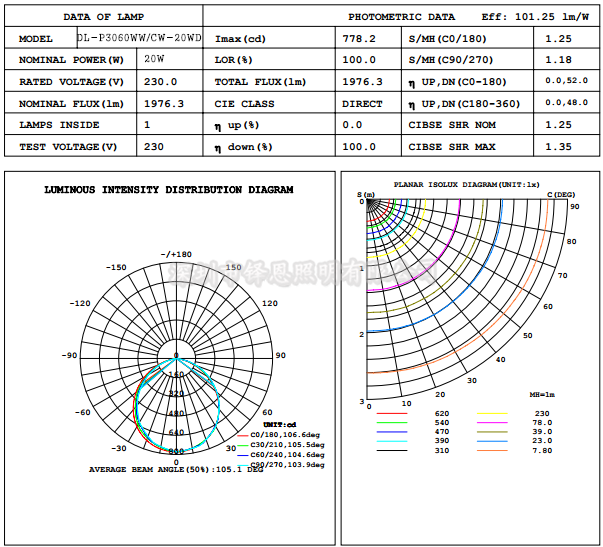Select the total flux value '1976.3'
603x547 pixels.
(362, 82)
